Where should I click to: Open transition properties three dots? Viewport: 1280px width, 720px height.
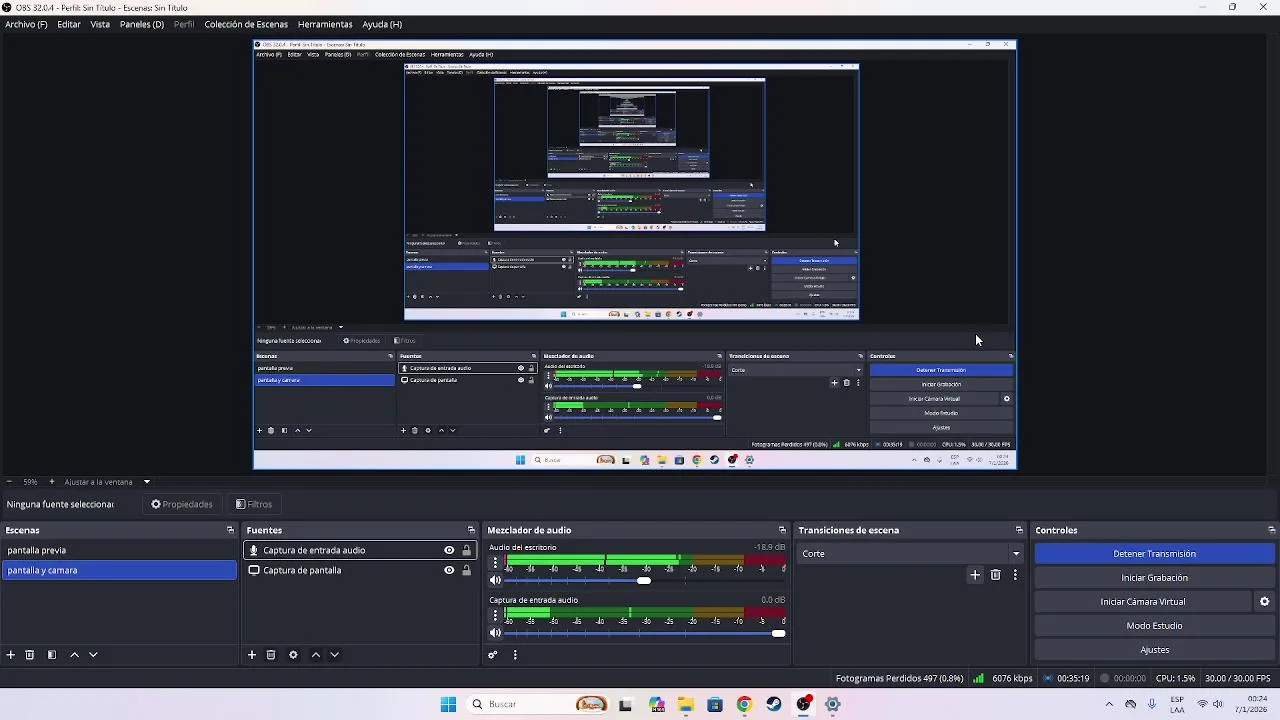[x=1015, y=575]
